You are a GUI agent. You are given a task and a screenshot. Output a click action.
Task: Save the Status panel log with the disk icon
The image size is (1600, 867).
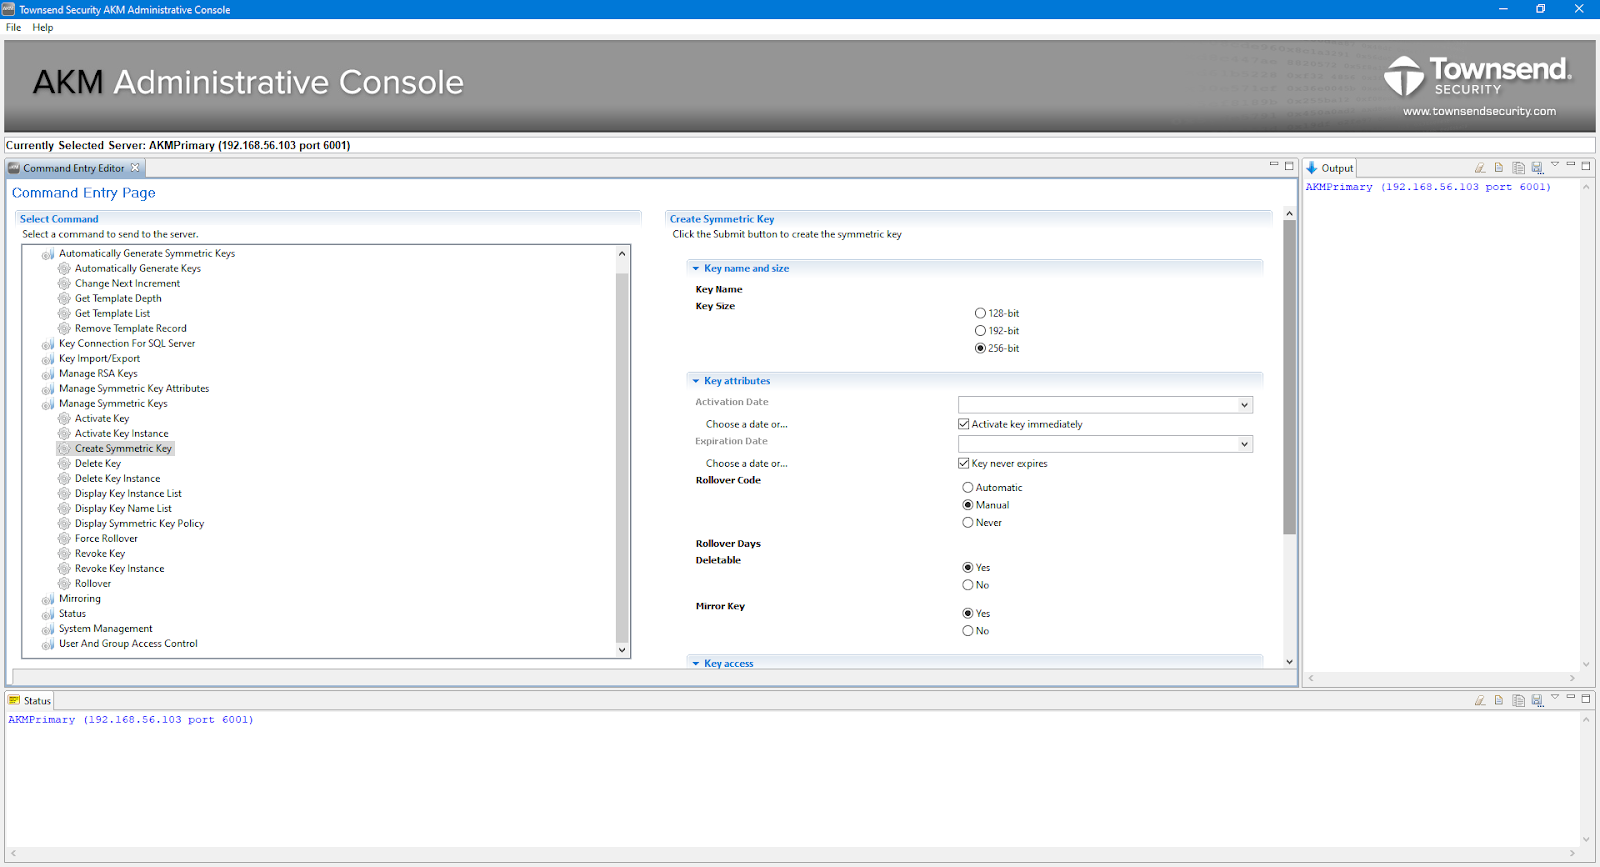click(1537, 700)
